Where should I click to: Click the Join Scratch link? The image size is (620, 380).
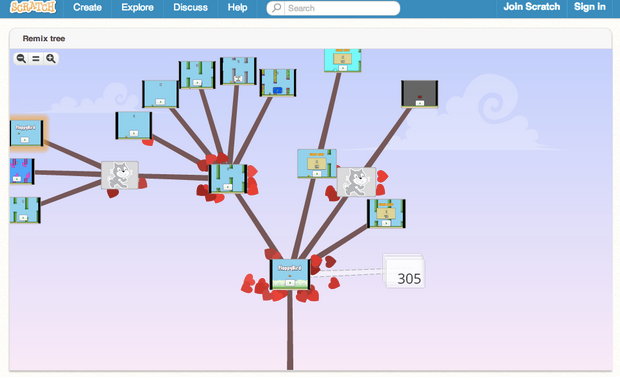pos(531,7)
